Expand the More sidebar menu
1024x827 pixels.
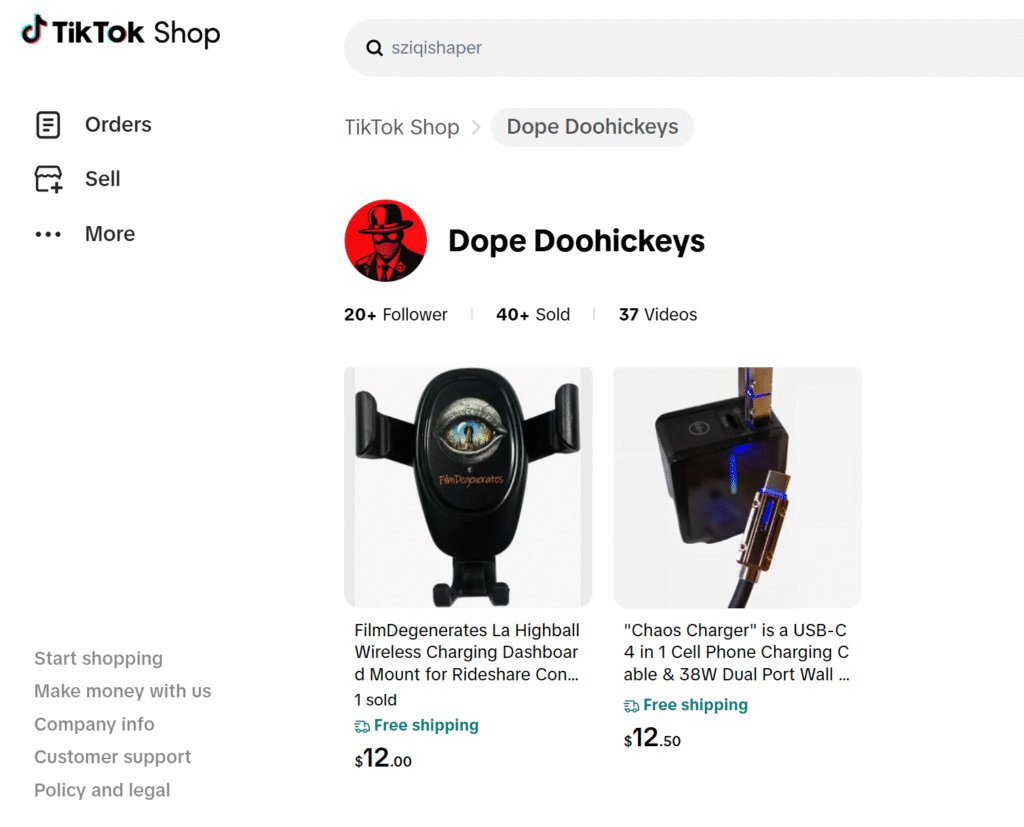coord(110,234)
